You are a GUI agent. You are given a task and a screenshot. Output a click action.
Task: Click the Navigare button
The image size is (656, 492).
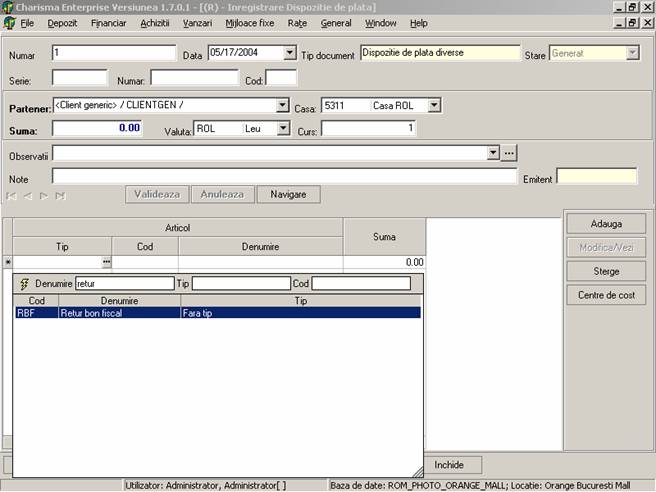(288, 195)
